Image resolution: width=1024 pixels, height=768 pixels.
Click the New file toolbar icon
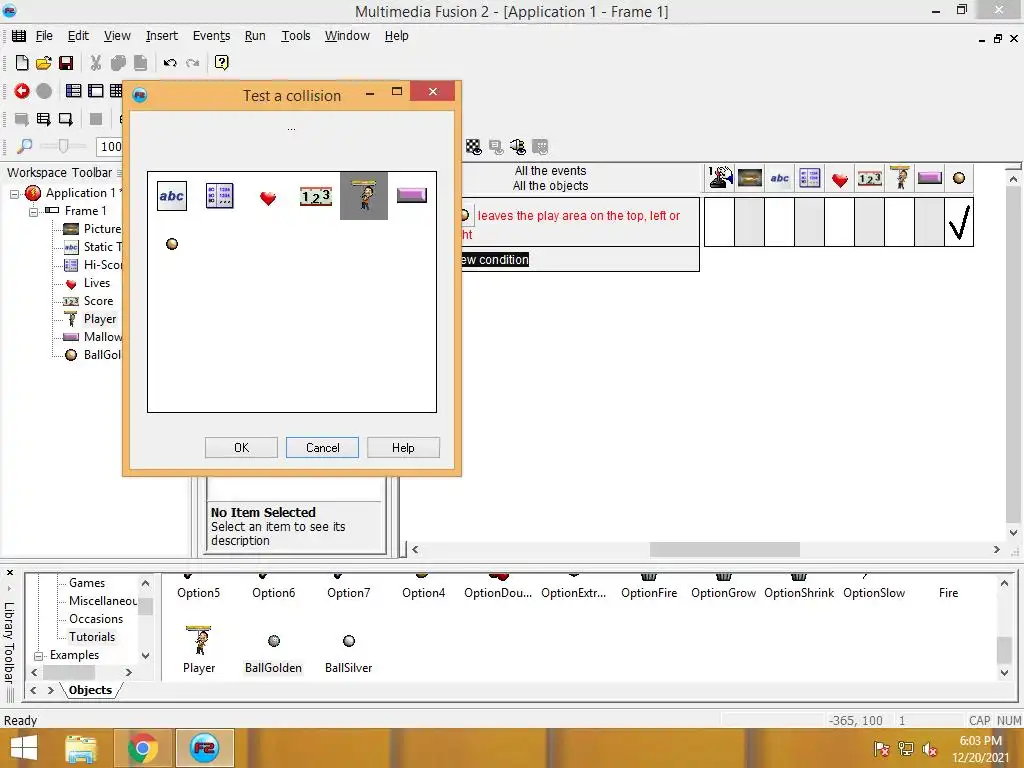22,63
